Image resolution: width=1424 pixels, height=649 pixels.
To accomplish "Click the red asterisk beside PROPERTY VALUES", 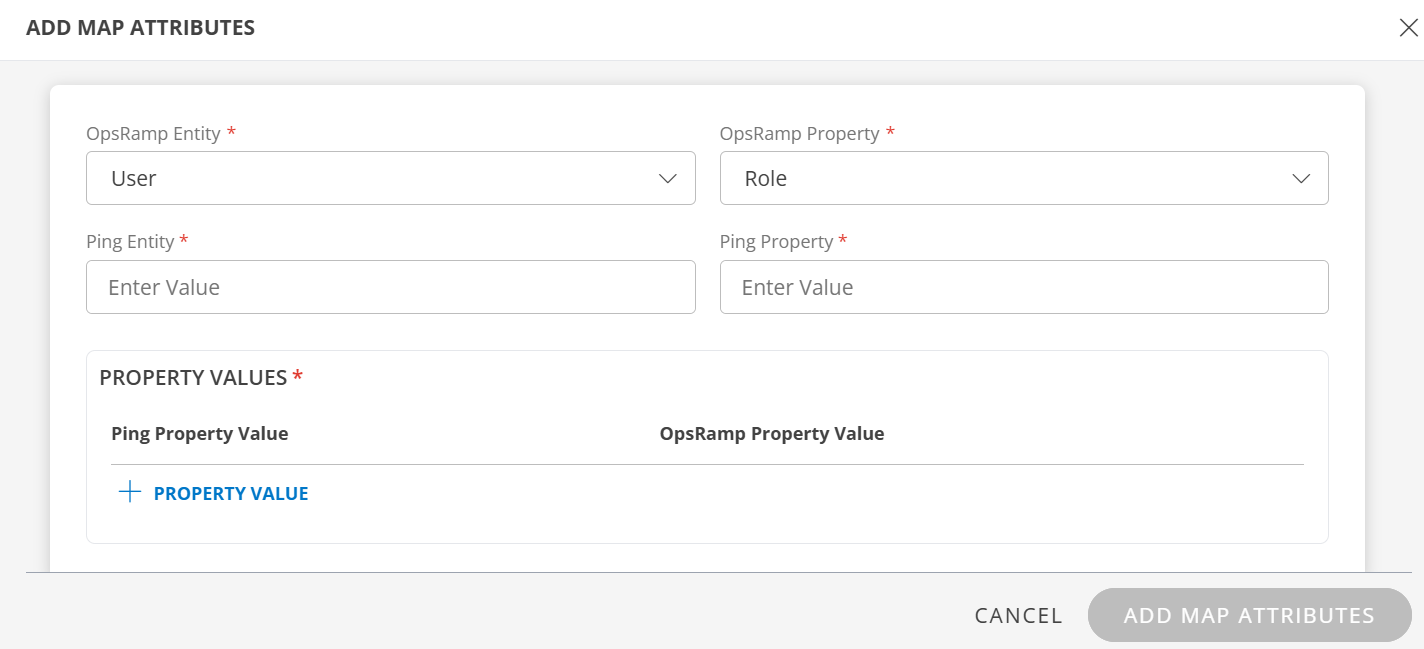I will coord(297,376).
